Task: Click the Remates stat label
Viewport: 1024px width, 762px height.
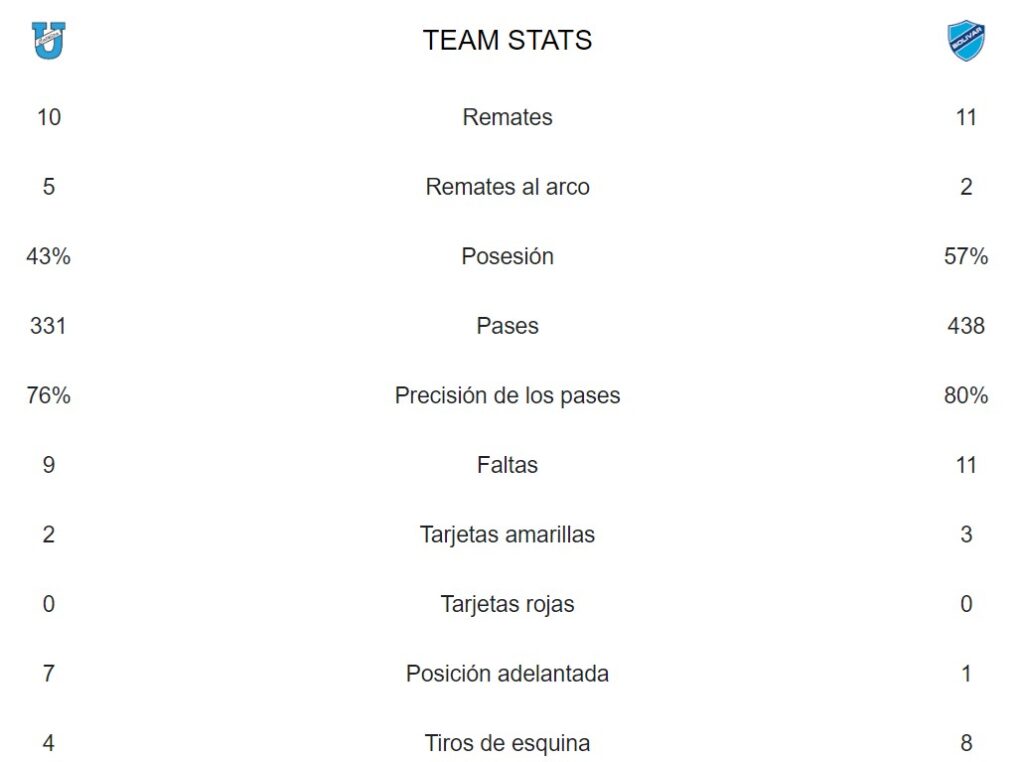Action: (507, 118)
